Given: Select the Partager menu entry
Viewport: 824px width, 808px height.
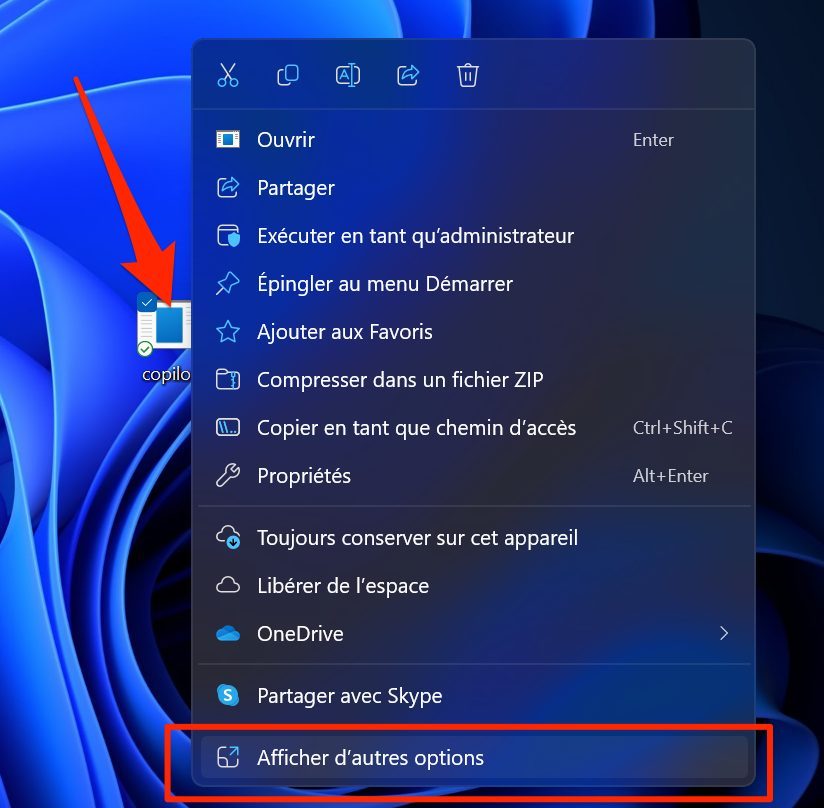Looking at the screenshot, I should click(473, 188).
